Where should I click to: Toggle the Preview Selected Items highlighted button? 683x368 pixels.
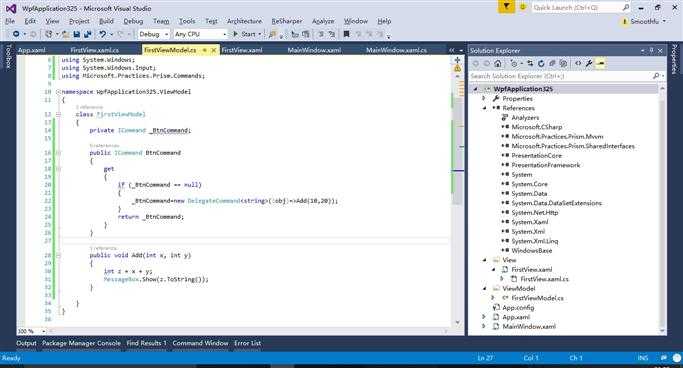tap(601, 64)
